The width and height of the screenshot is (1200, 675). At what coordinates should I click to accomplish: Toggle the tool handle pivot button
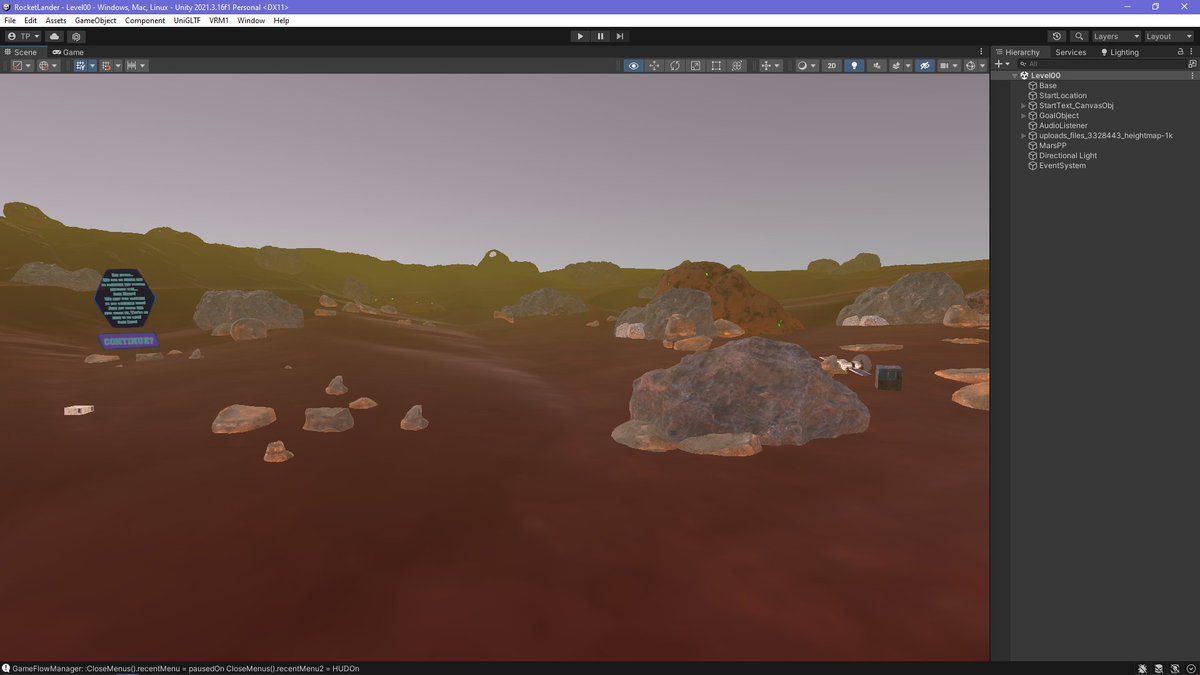21,66
